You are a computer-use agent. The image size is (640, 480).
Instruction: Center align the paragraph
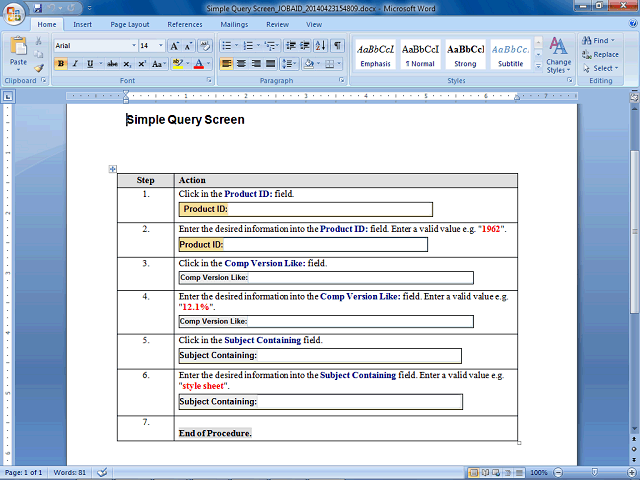241,64
